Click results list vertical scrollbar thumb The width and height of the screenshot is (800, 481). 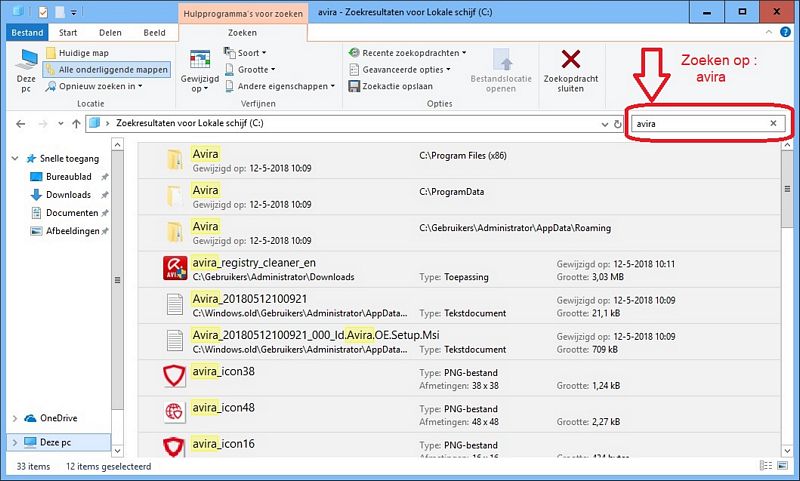click(x=787, y=190)
